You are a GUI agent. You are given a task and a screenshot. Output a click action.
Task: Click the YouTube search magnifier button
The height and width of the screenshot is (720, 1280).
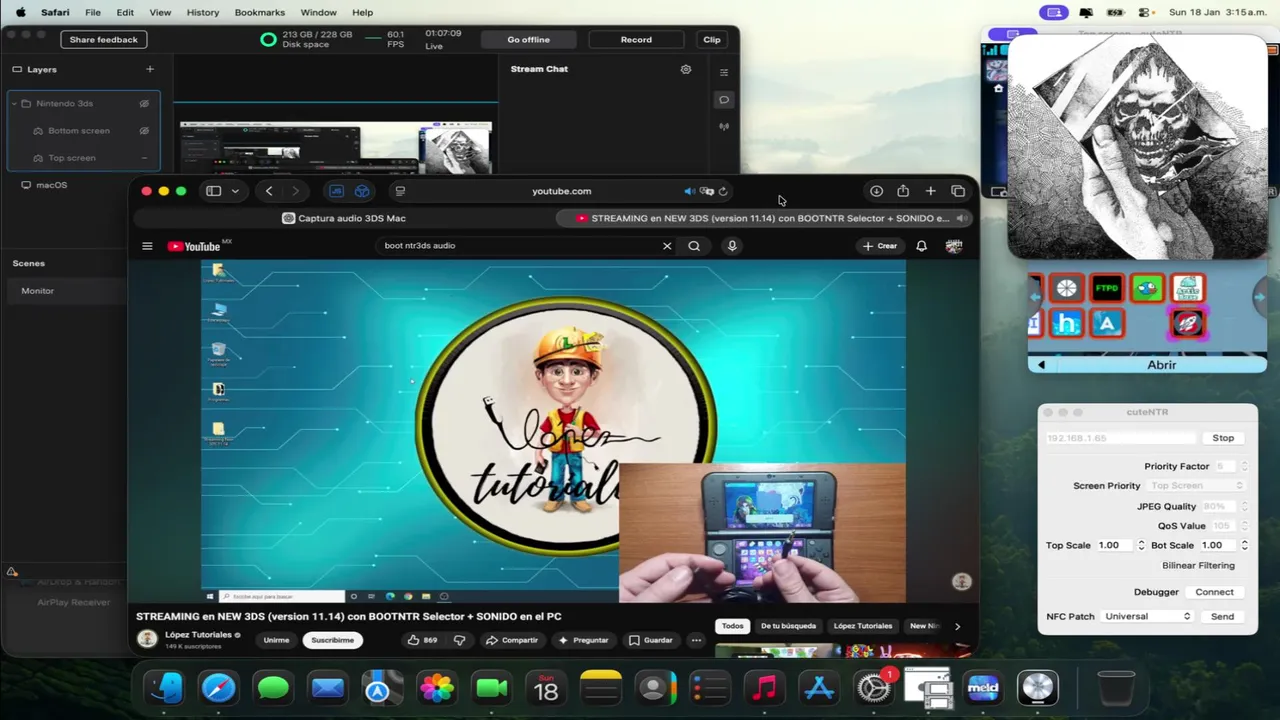[x=694, y=246]
